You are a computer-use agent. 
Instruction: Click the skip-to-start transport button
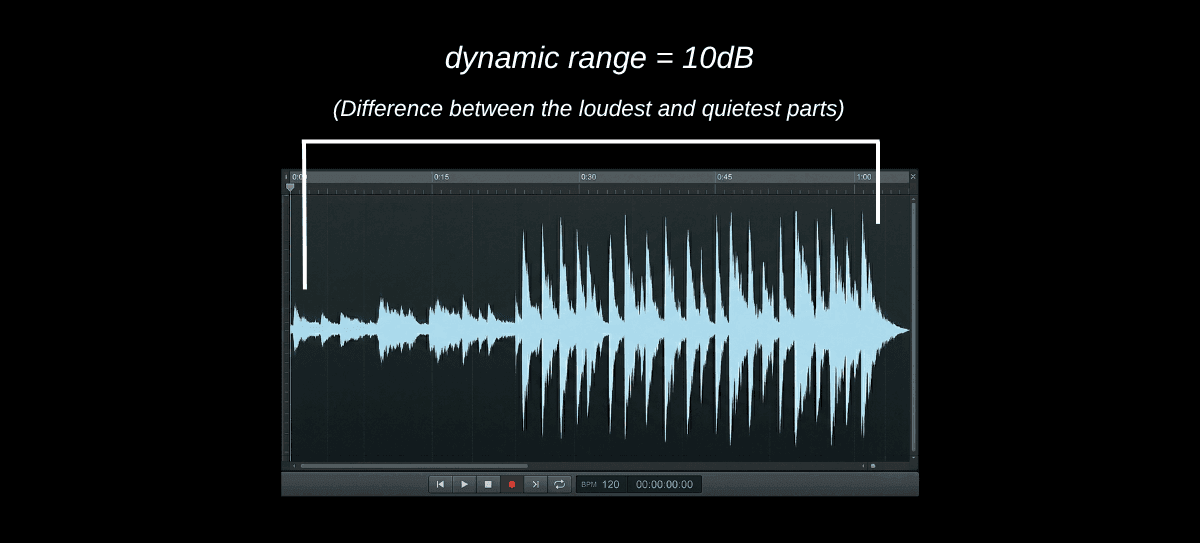[440, 484]
